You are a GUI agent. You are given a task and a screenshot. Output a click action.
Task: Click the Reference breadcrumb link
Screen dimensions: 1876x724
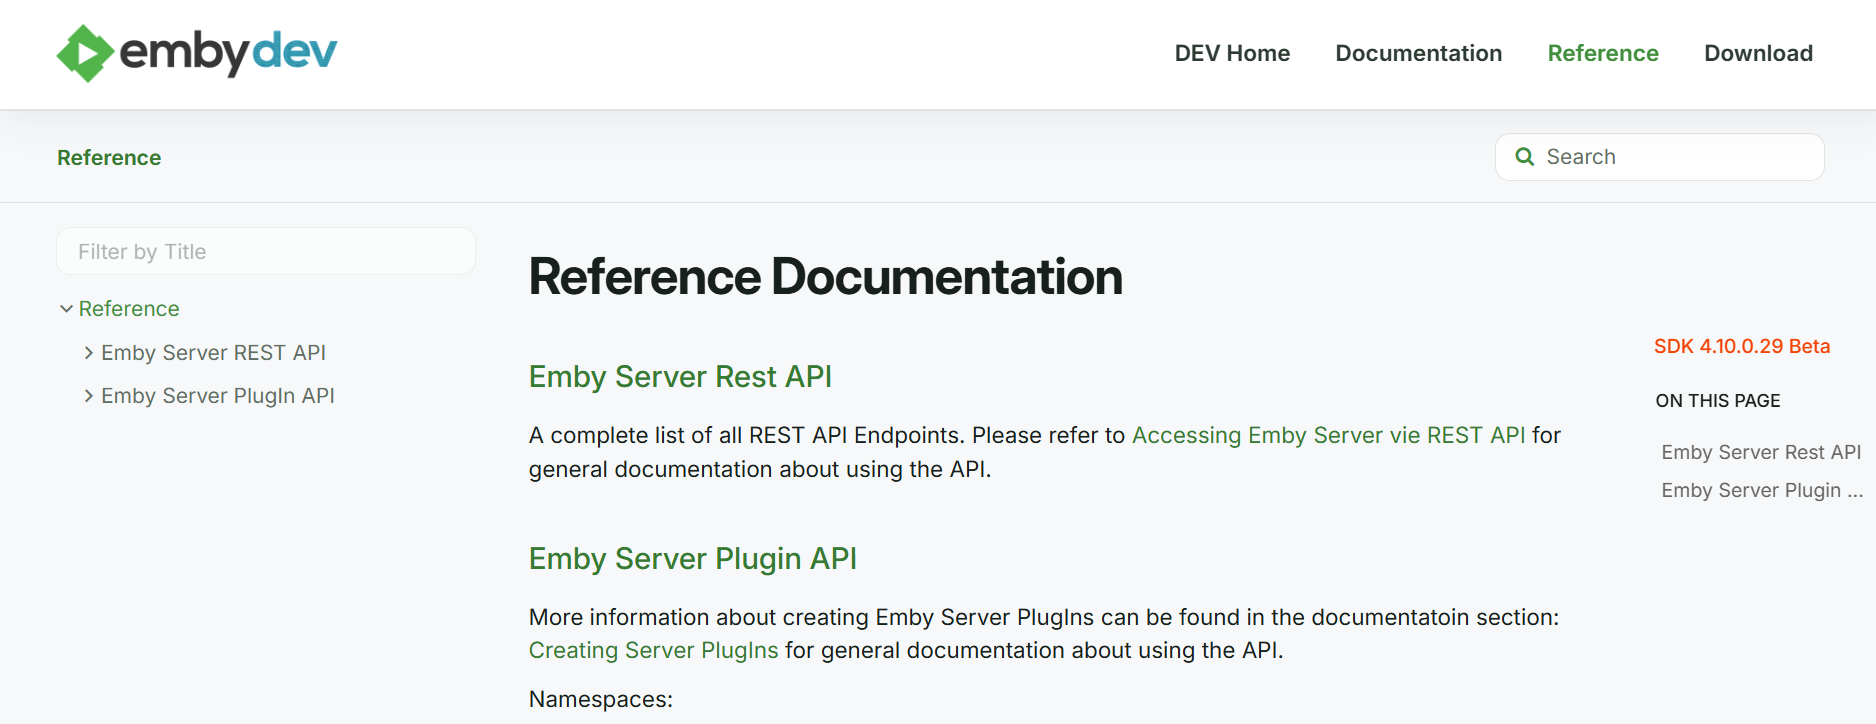[109, 158]
